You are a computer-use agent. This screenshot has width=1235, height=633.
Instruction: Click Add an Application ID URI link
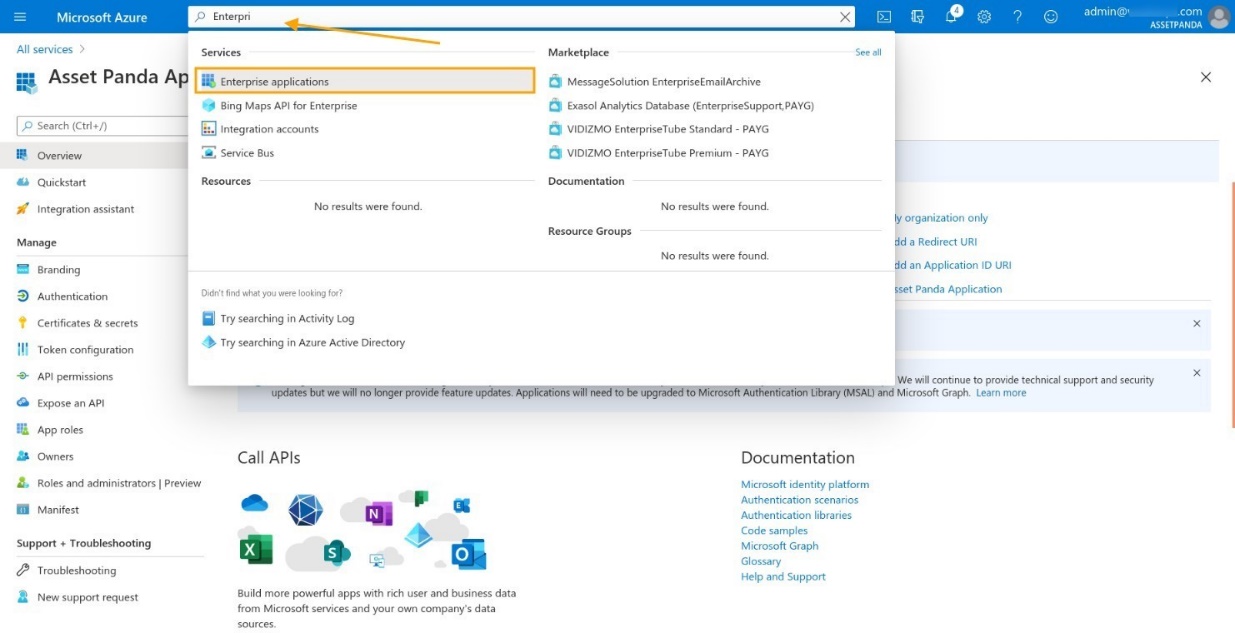pyautogui.click(x=953, y=265)
